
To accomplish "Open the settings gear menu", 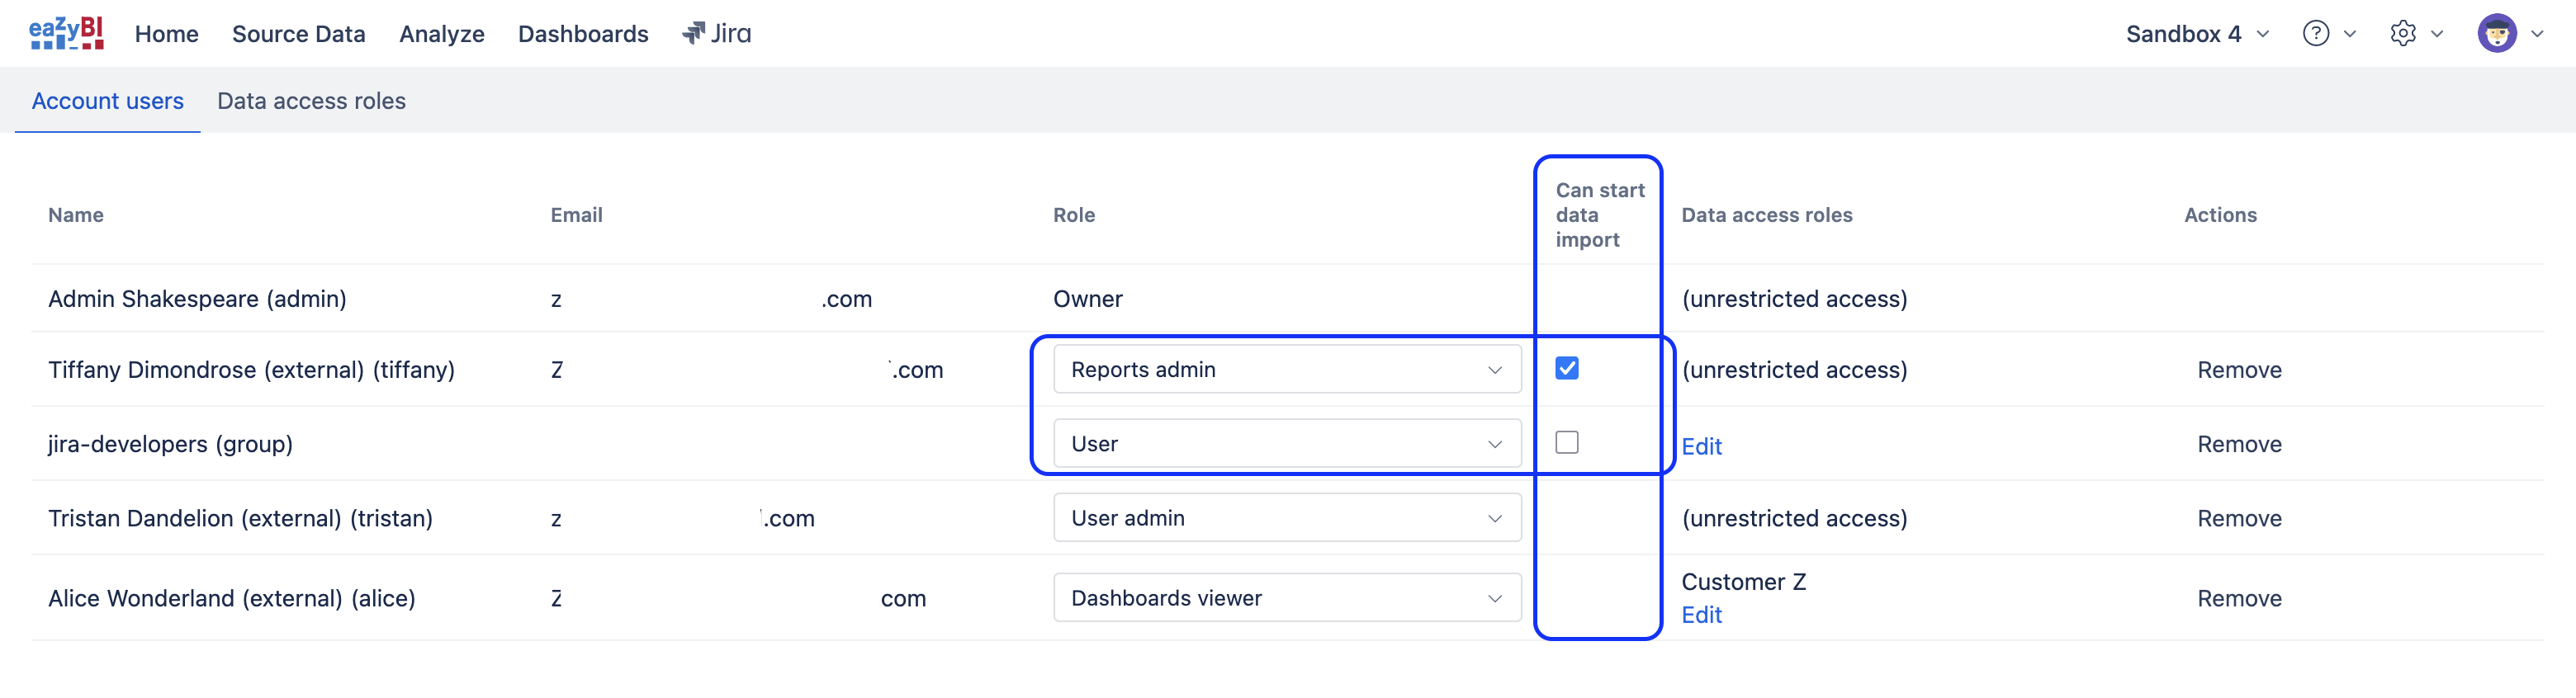I will click(2403, 33).
